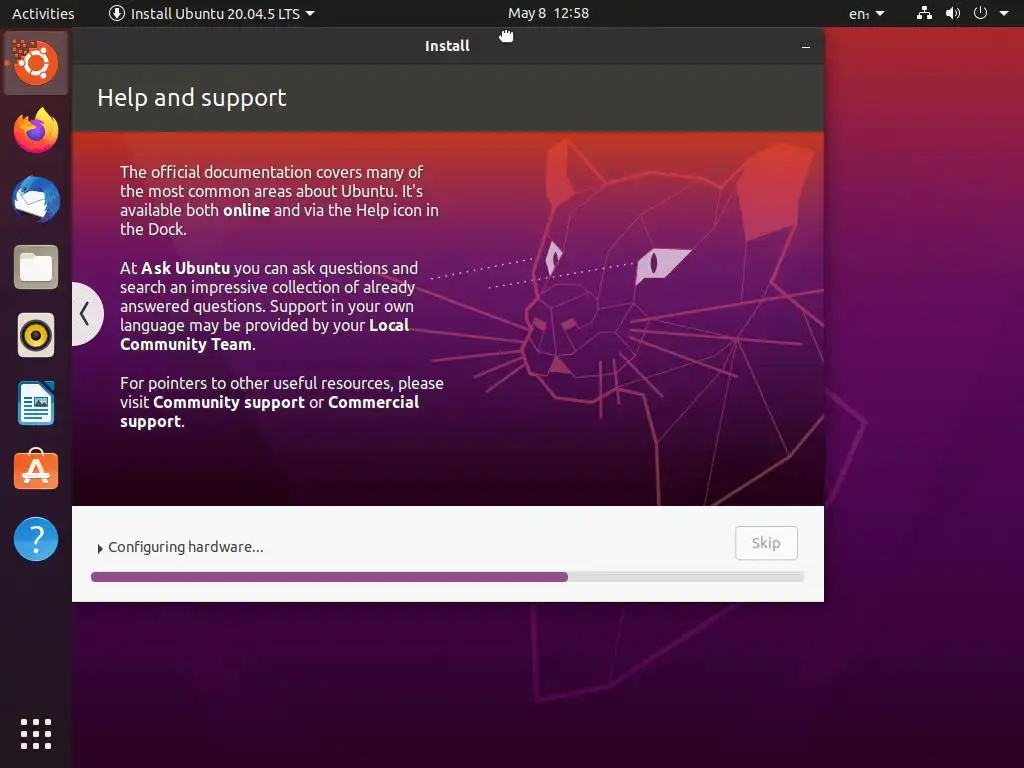Click the 'Configuring hardware...' status text
The height and width of the screenshot is (768, 1024).
(x=185, y=547)
